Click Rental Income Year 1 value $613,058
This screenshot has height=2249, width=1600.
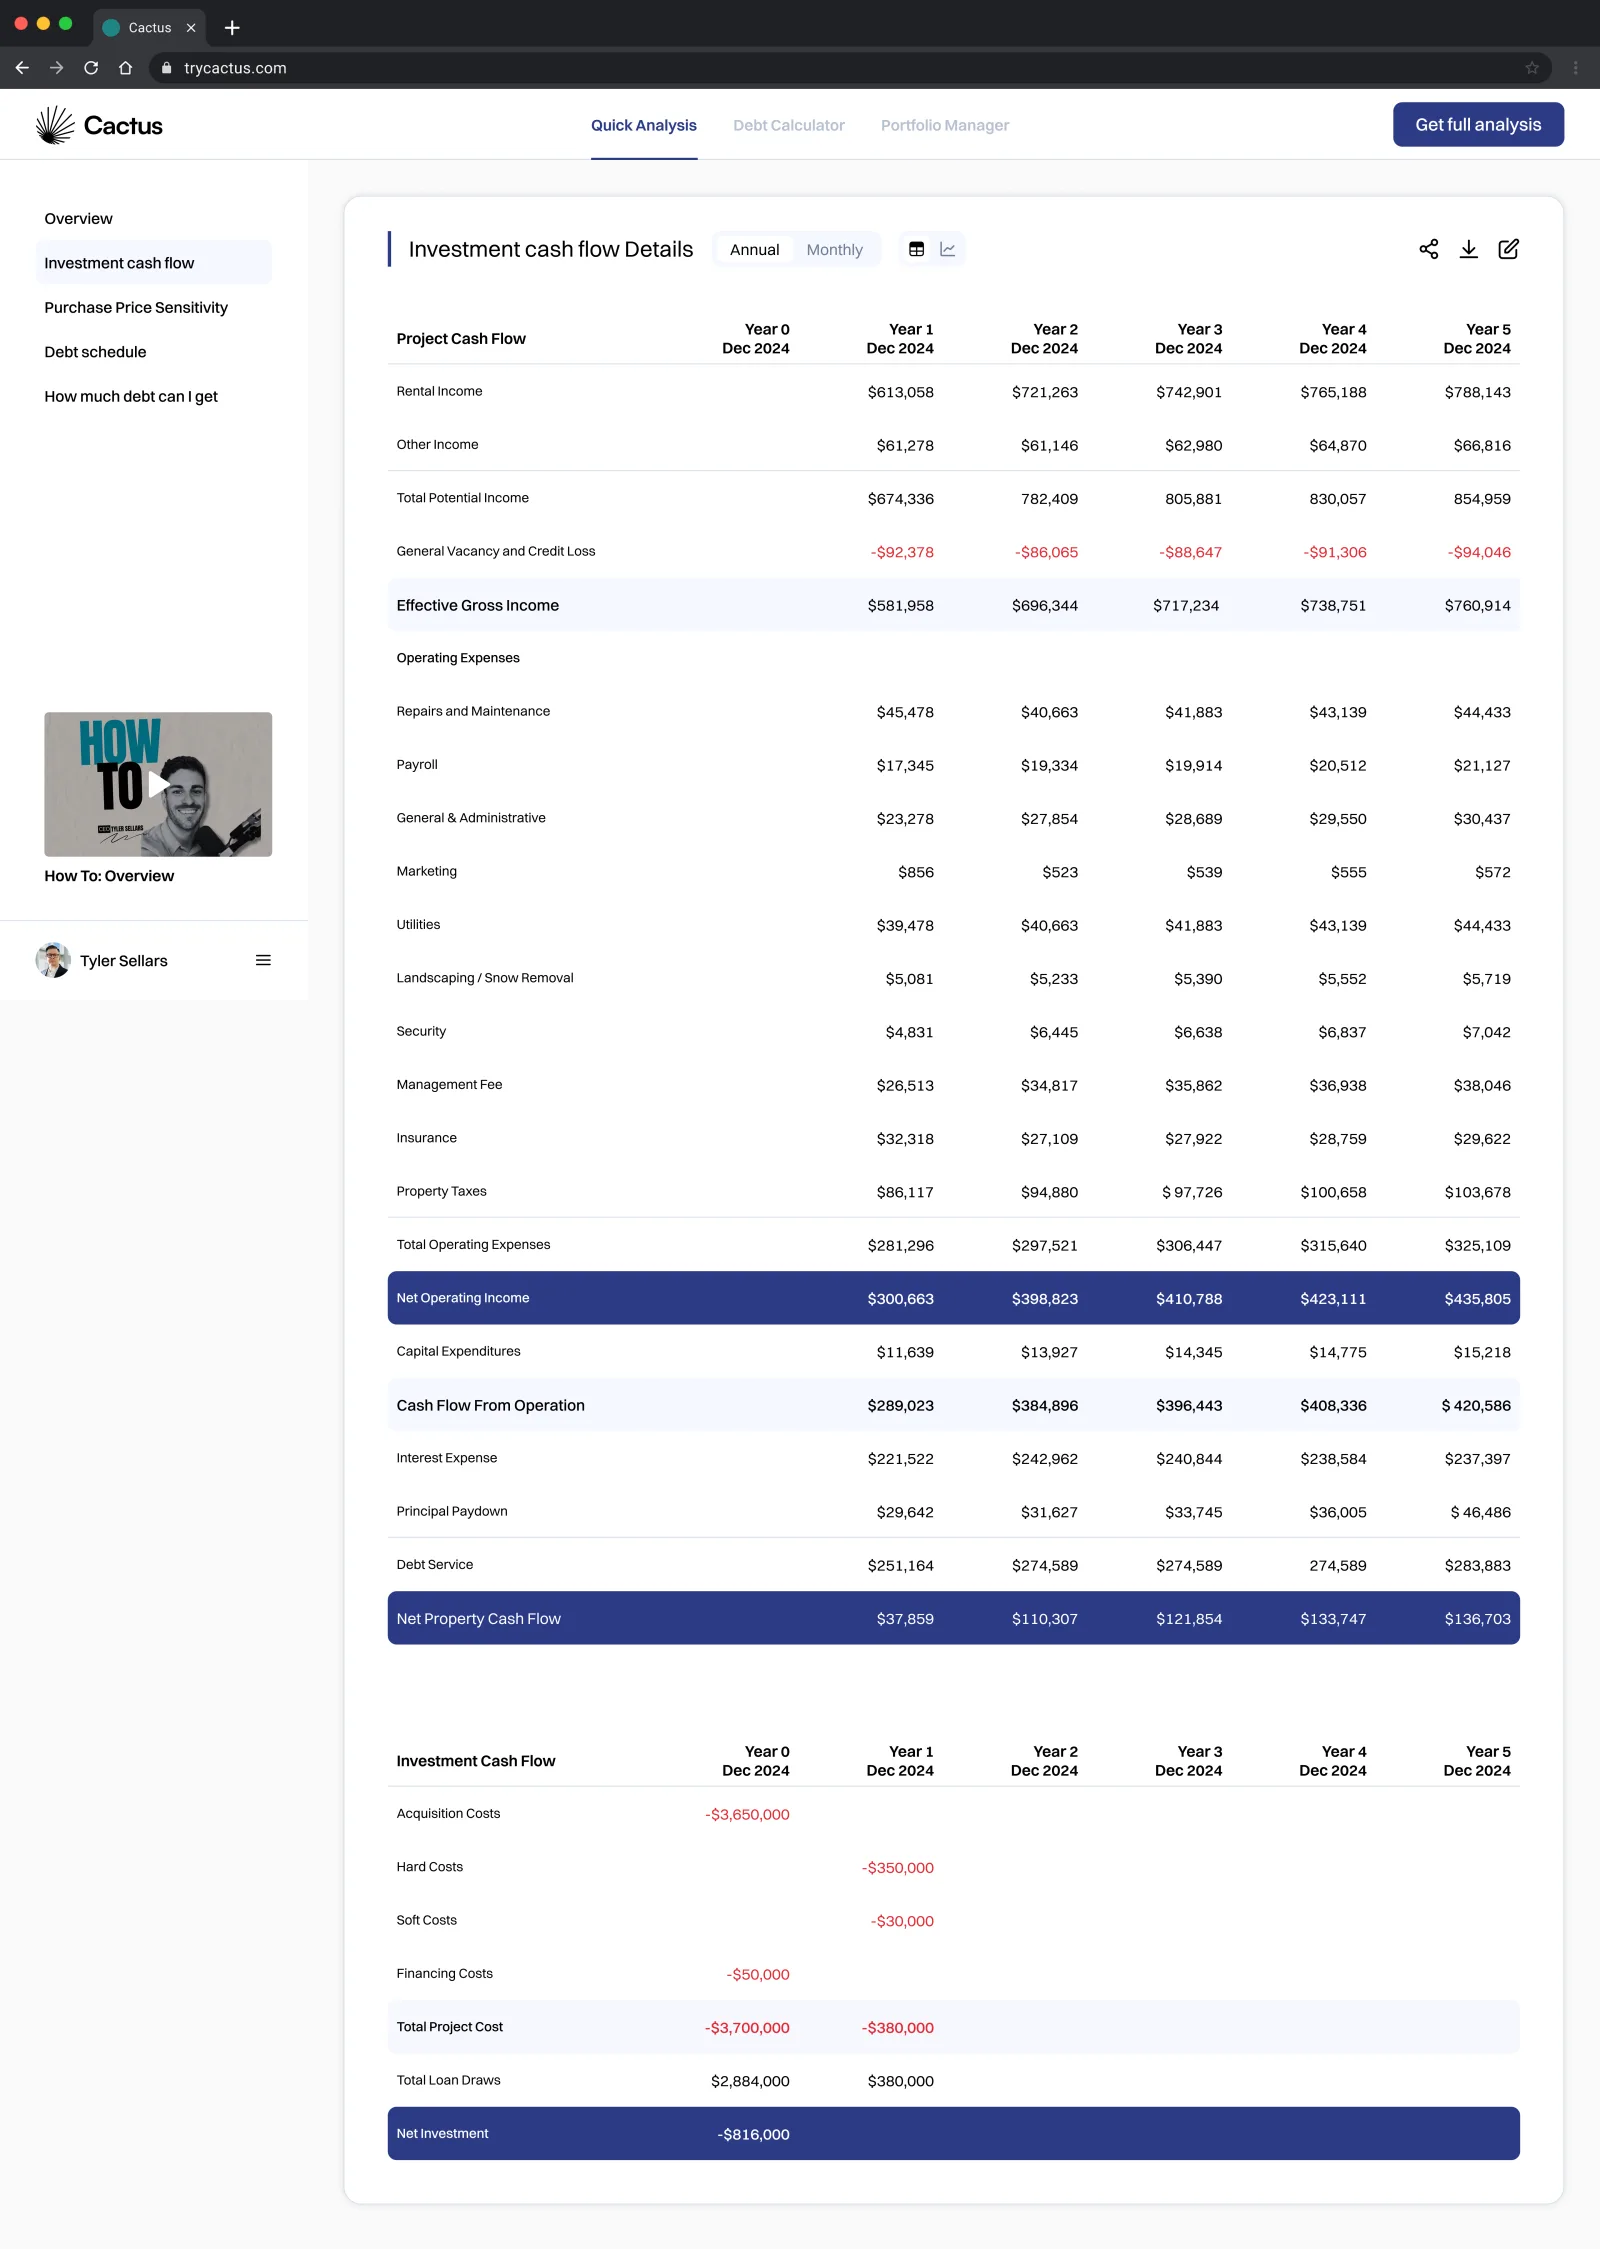[900, 392]
